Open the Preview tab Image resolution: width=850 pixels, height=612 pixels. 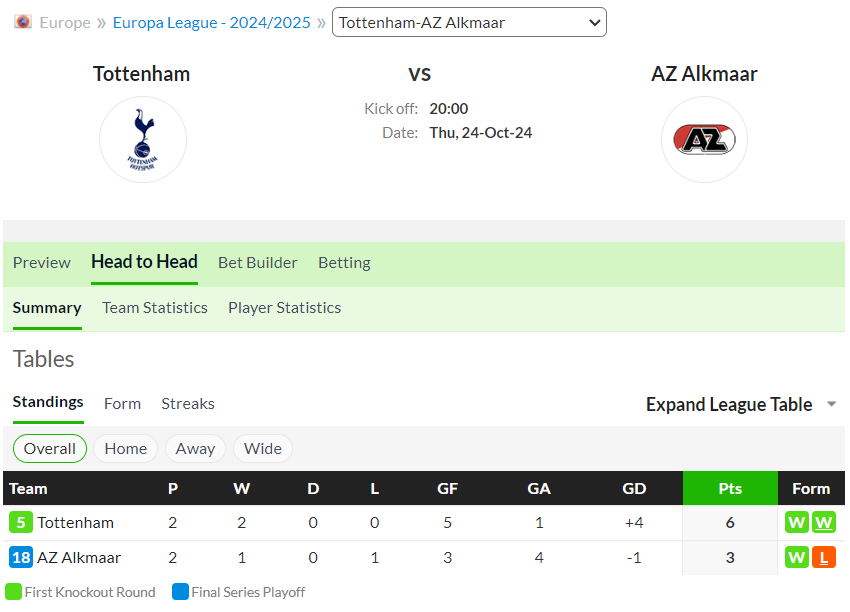point(42,263)
